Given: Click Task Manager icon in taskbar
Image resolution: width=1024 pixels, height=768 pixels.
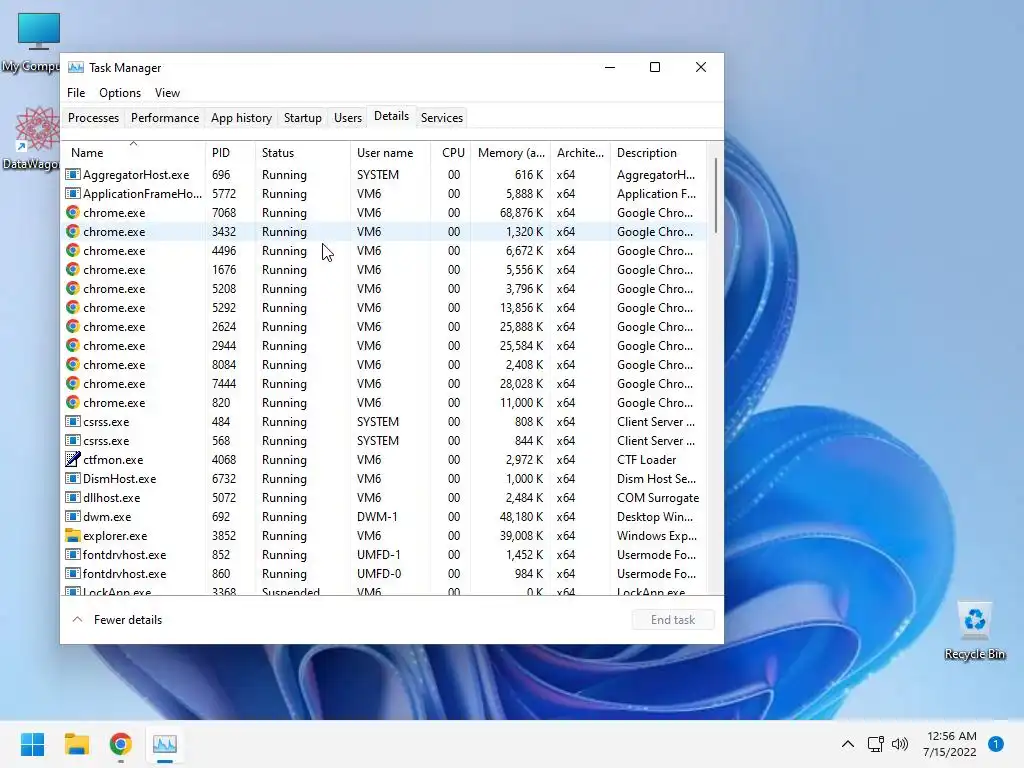Looking at the screenshot, I should coord(165,744).
